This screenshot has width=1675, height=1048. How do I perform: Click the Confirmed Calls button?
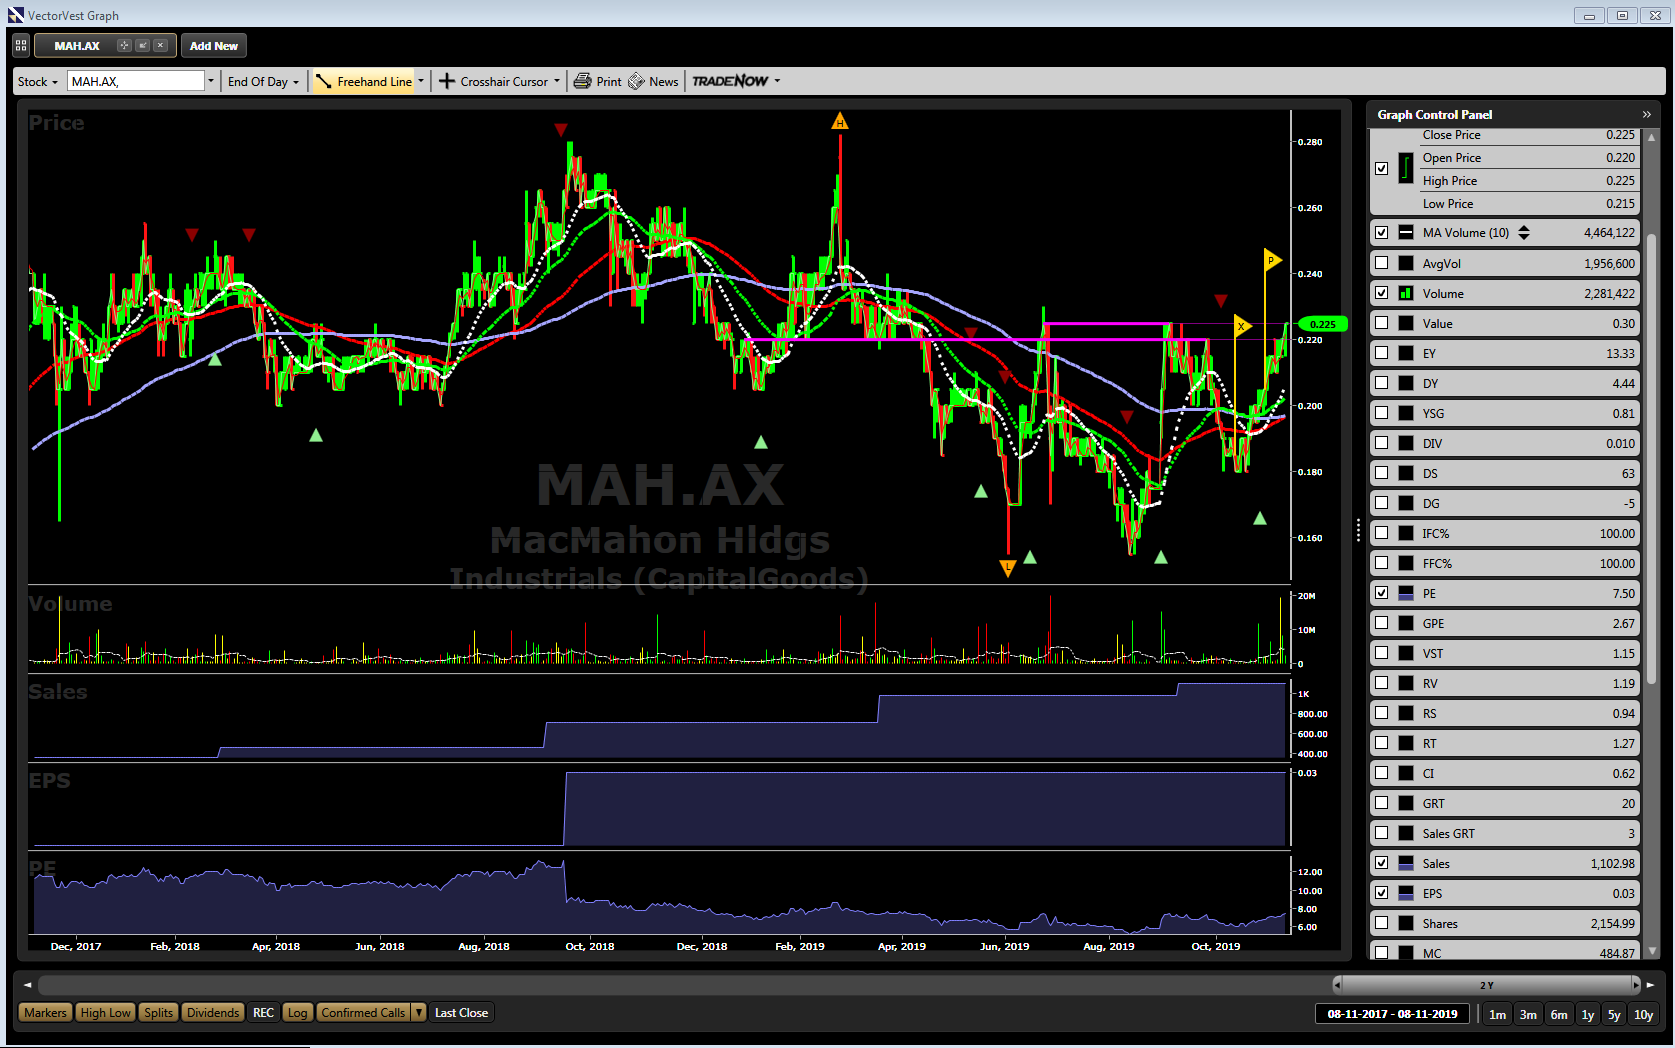click(363, 1013)
